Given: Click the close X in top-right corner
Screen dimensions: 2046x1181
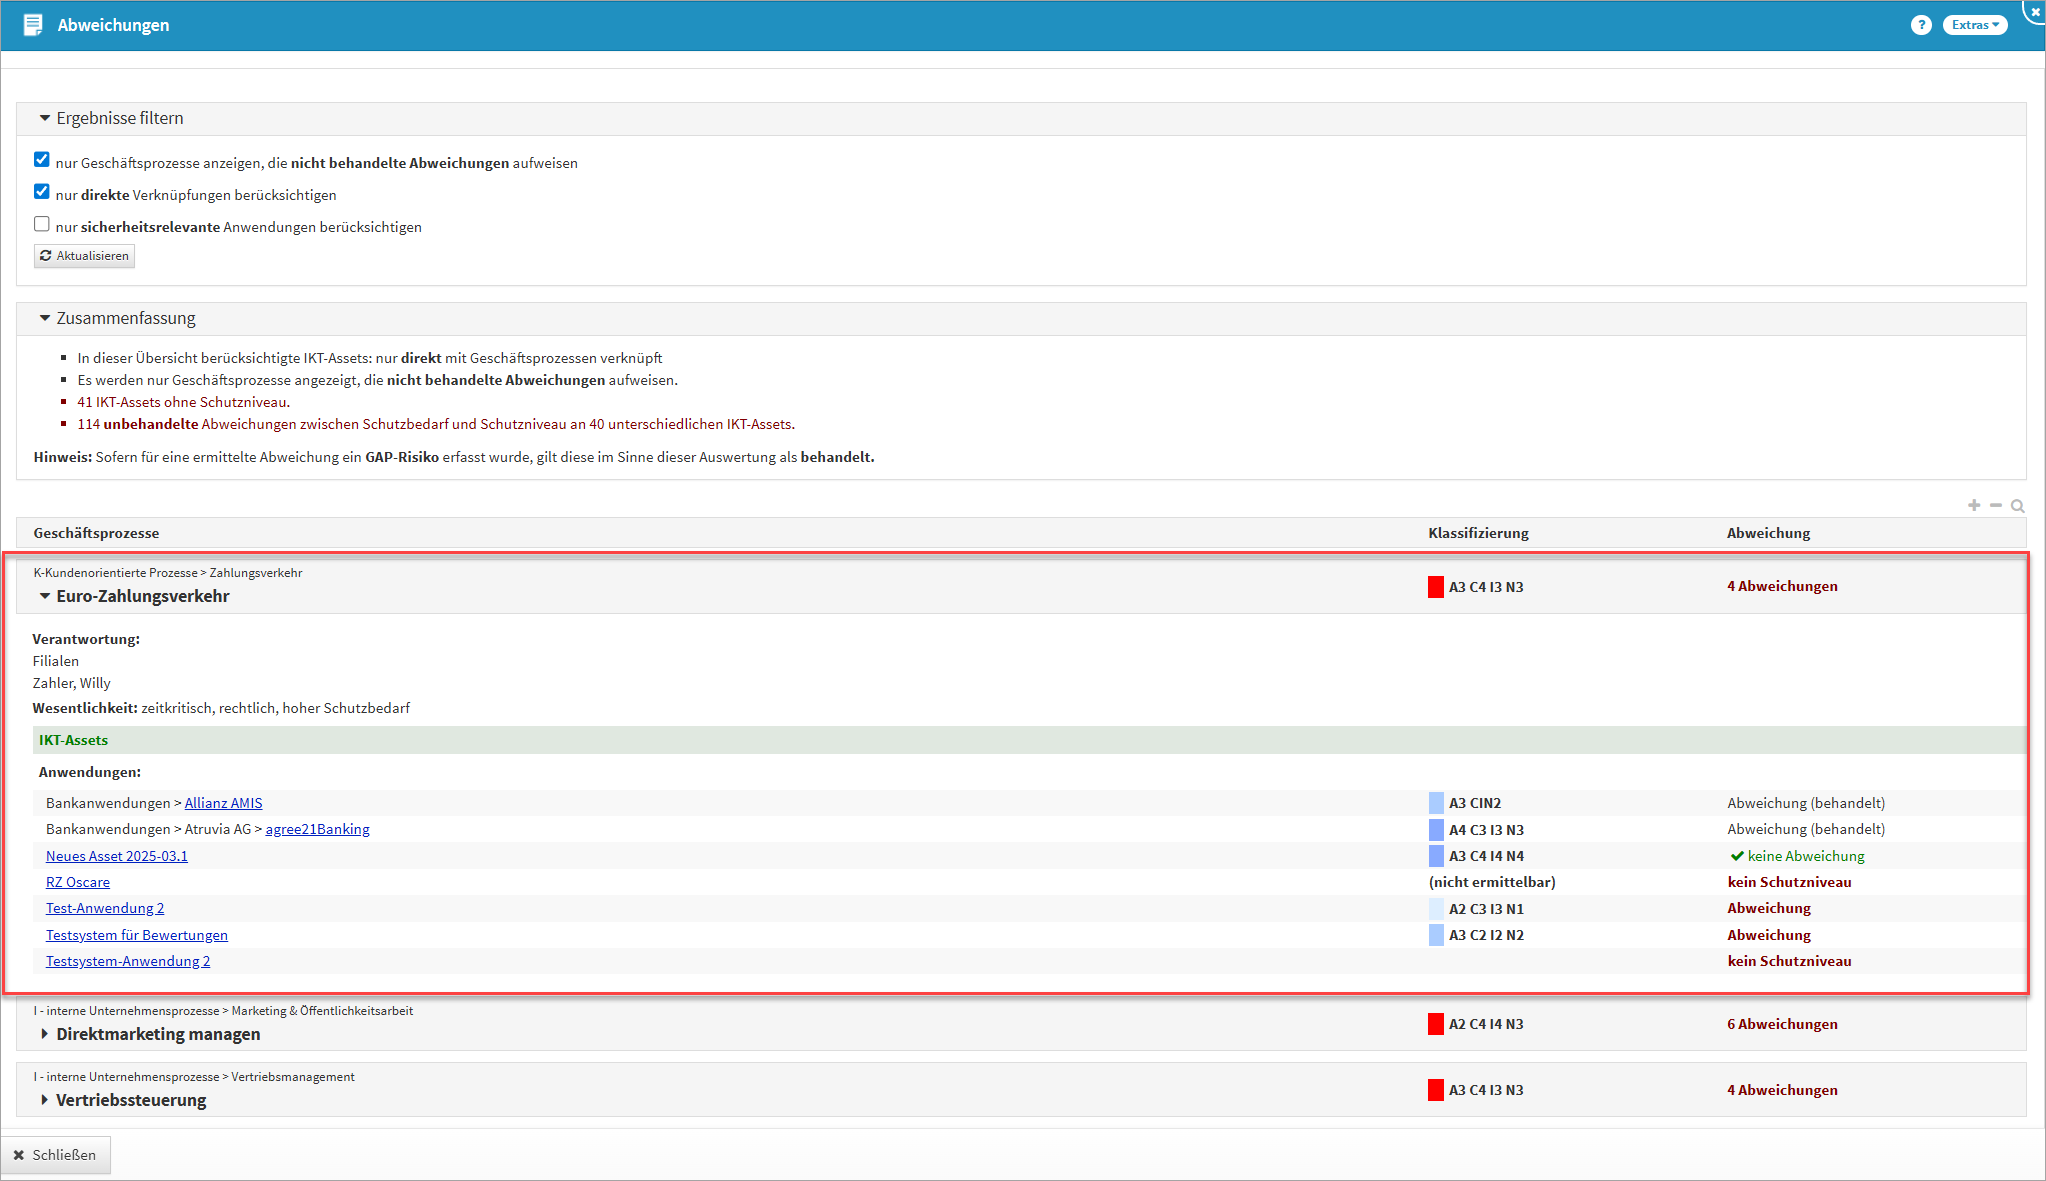Looking at the screenshot, I should (x=2035, y=12).
